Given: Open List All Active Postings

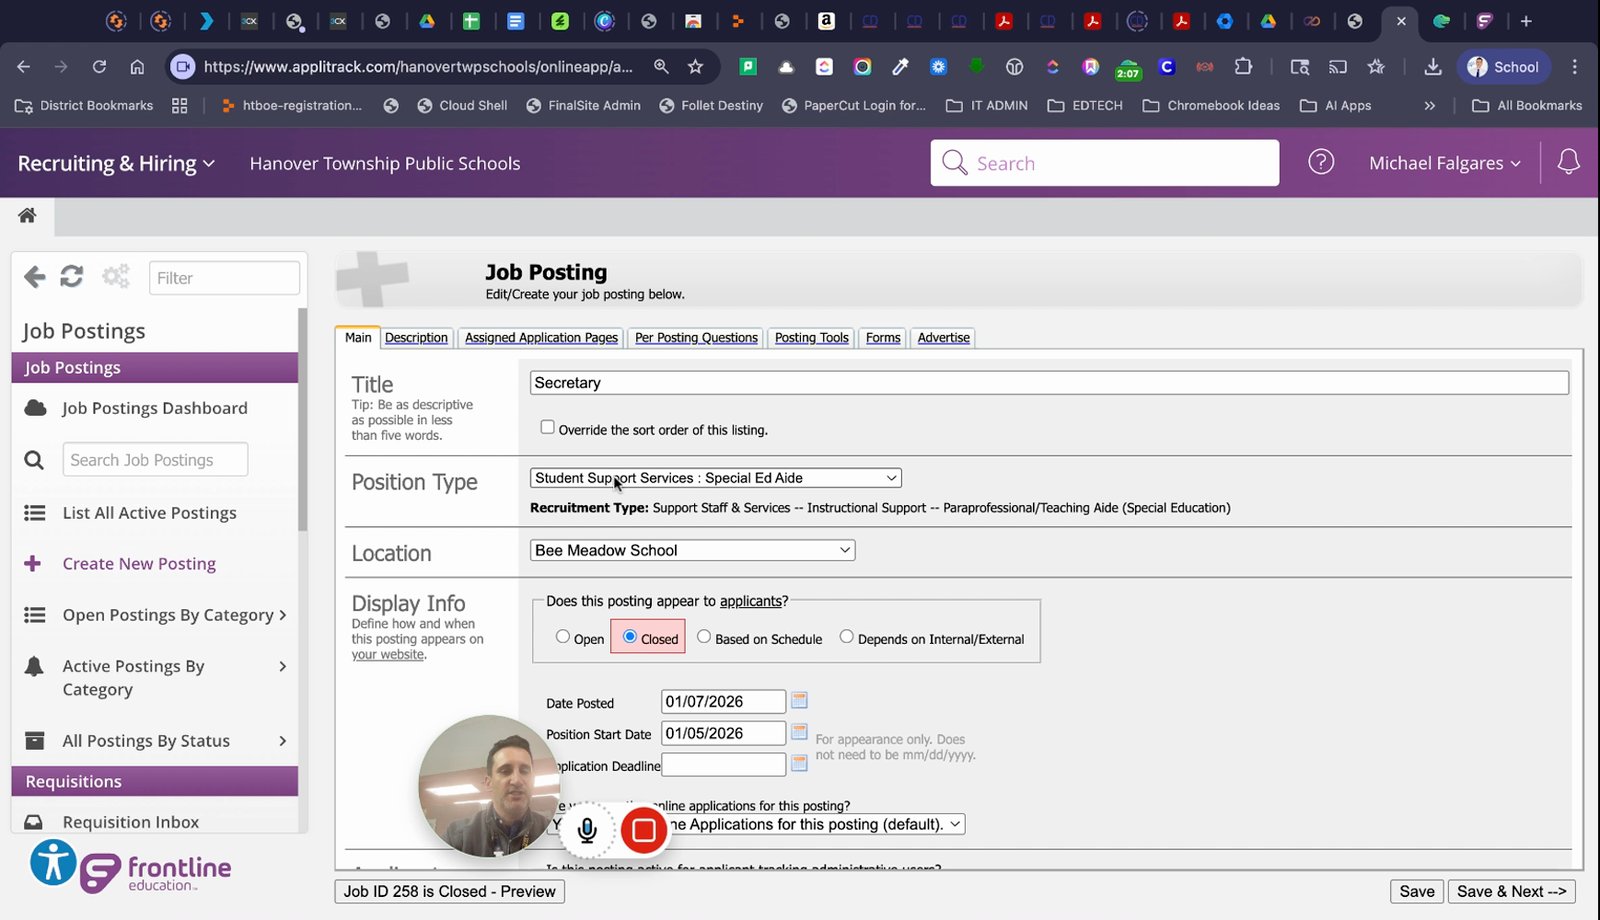Looking at the screenshot, I should [x=149, y=513].
